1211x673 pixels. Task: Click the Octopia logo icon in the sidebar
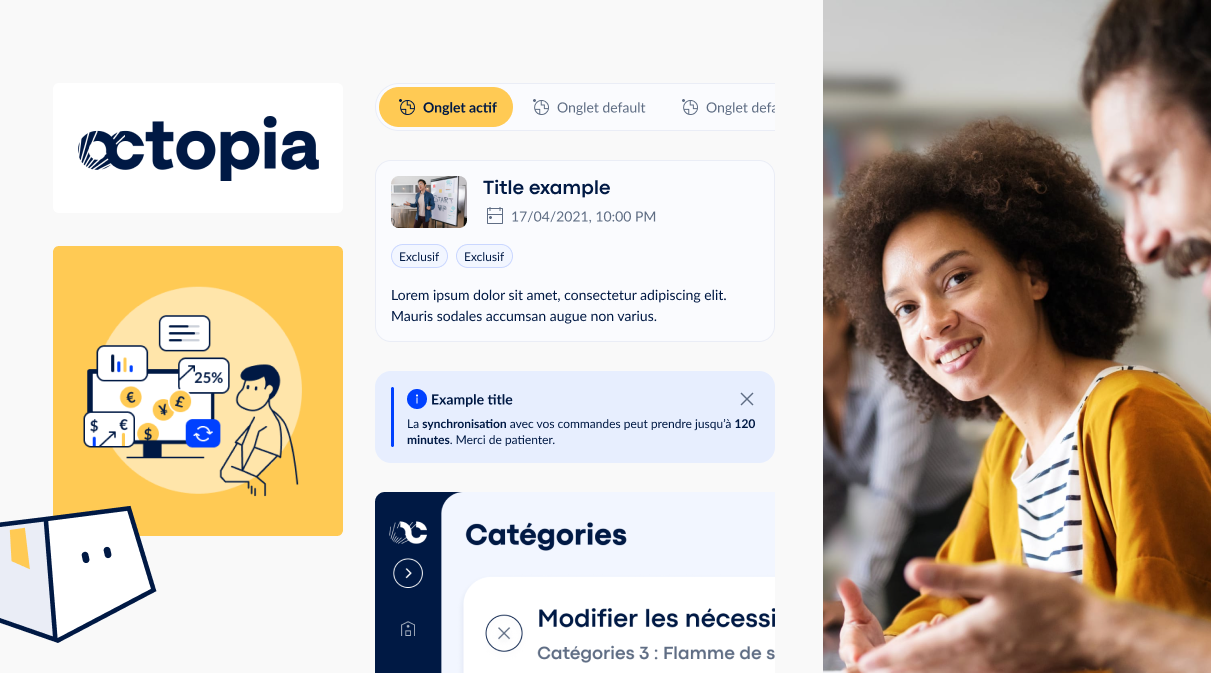(x=408, y=532)
